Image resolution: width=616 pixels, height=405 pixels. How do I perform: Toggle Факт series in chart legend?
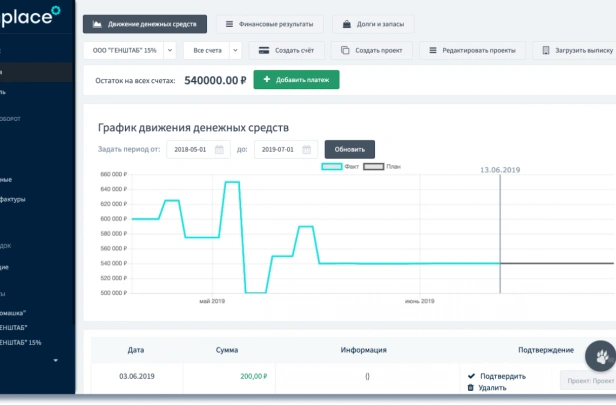point(340,167)
